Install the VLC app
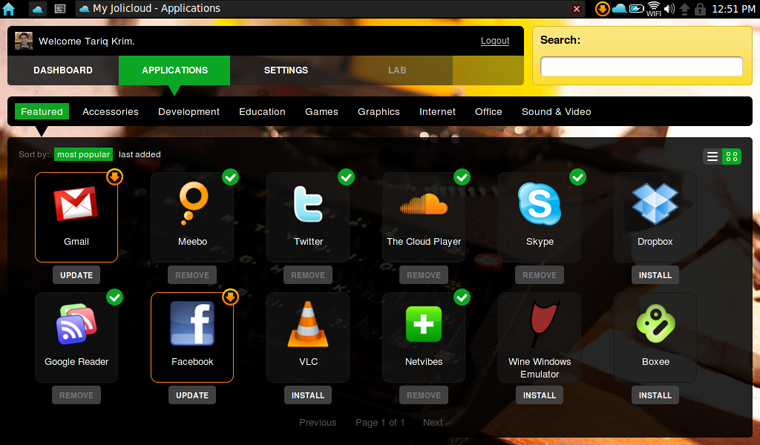760x445 pixels. click(308, 395)
